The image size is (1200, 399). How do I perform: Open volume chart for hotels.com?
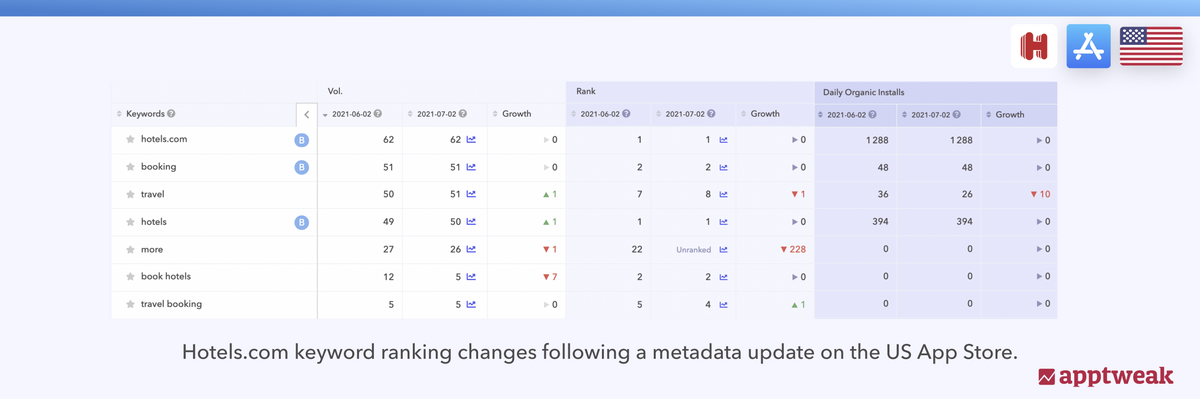(x=470, y=139)
